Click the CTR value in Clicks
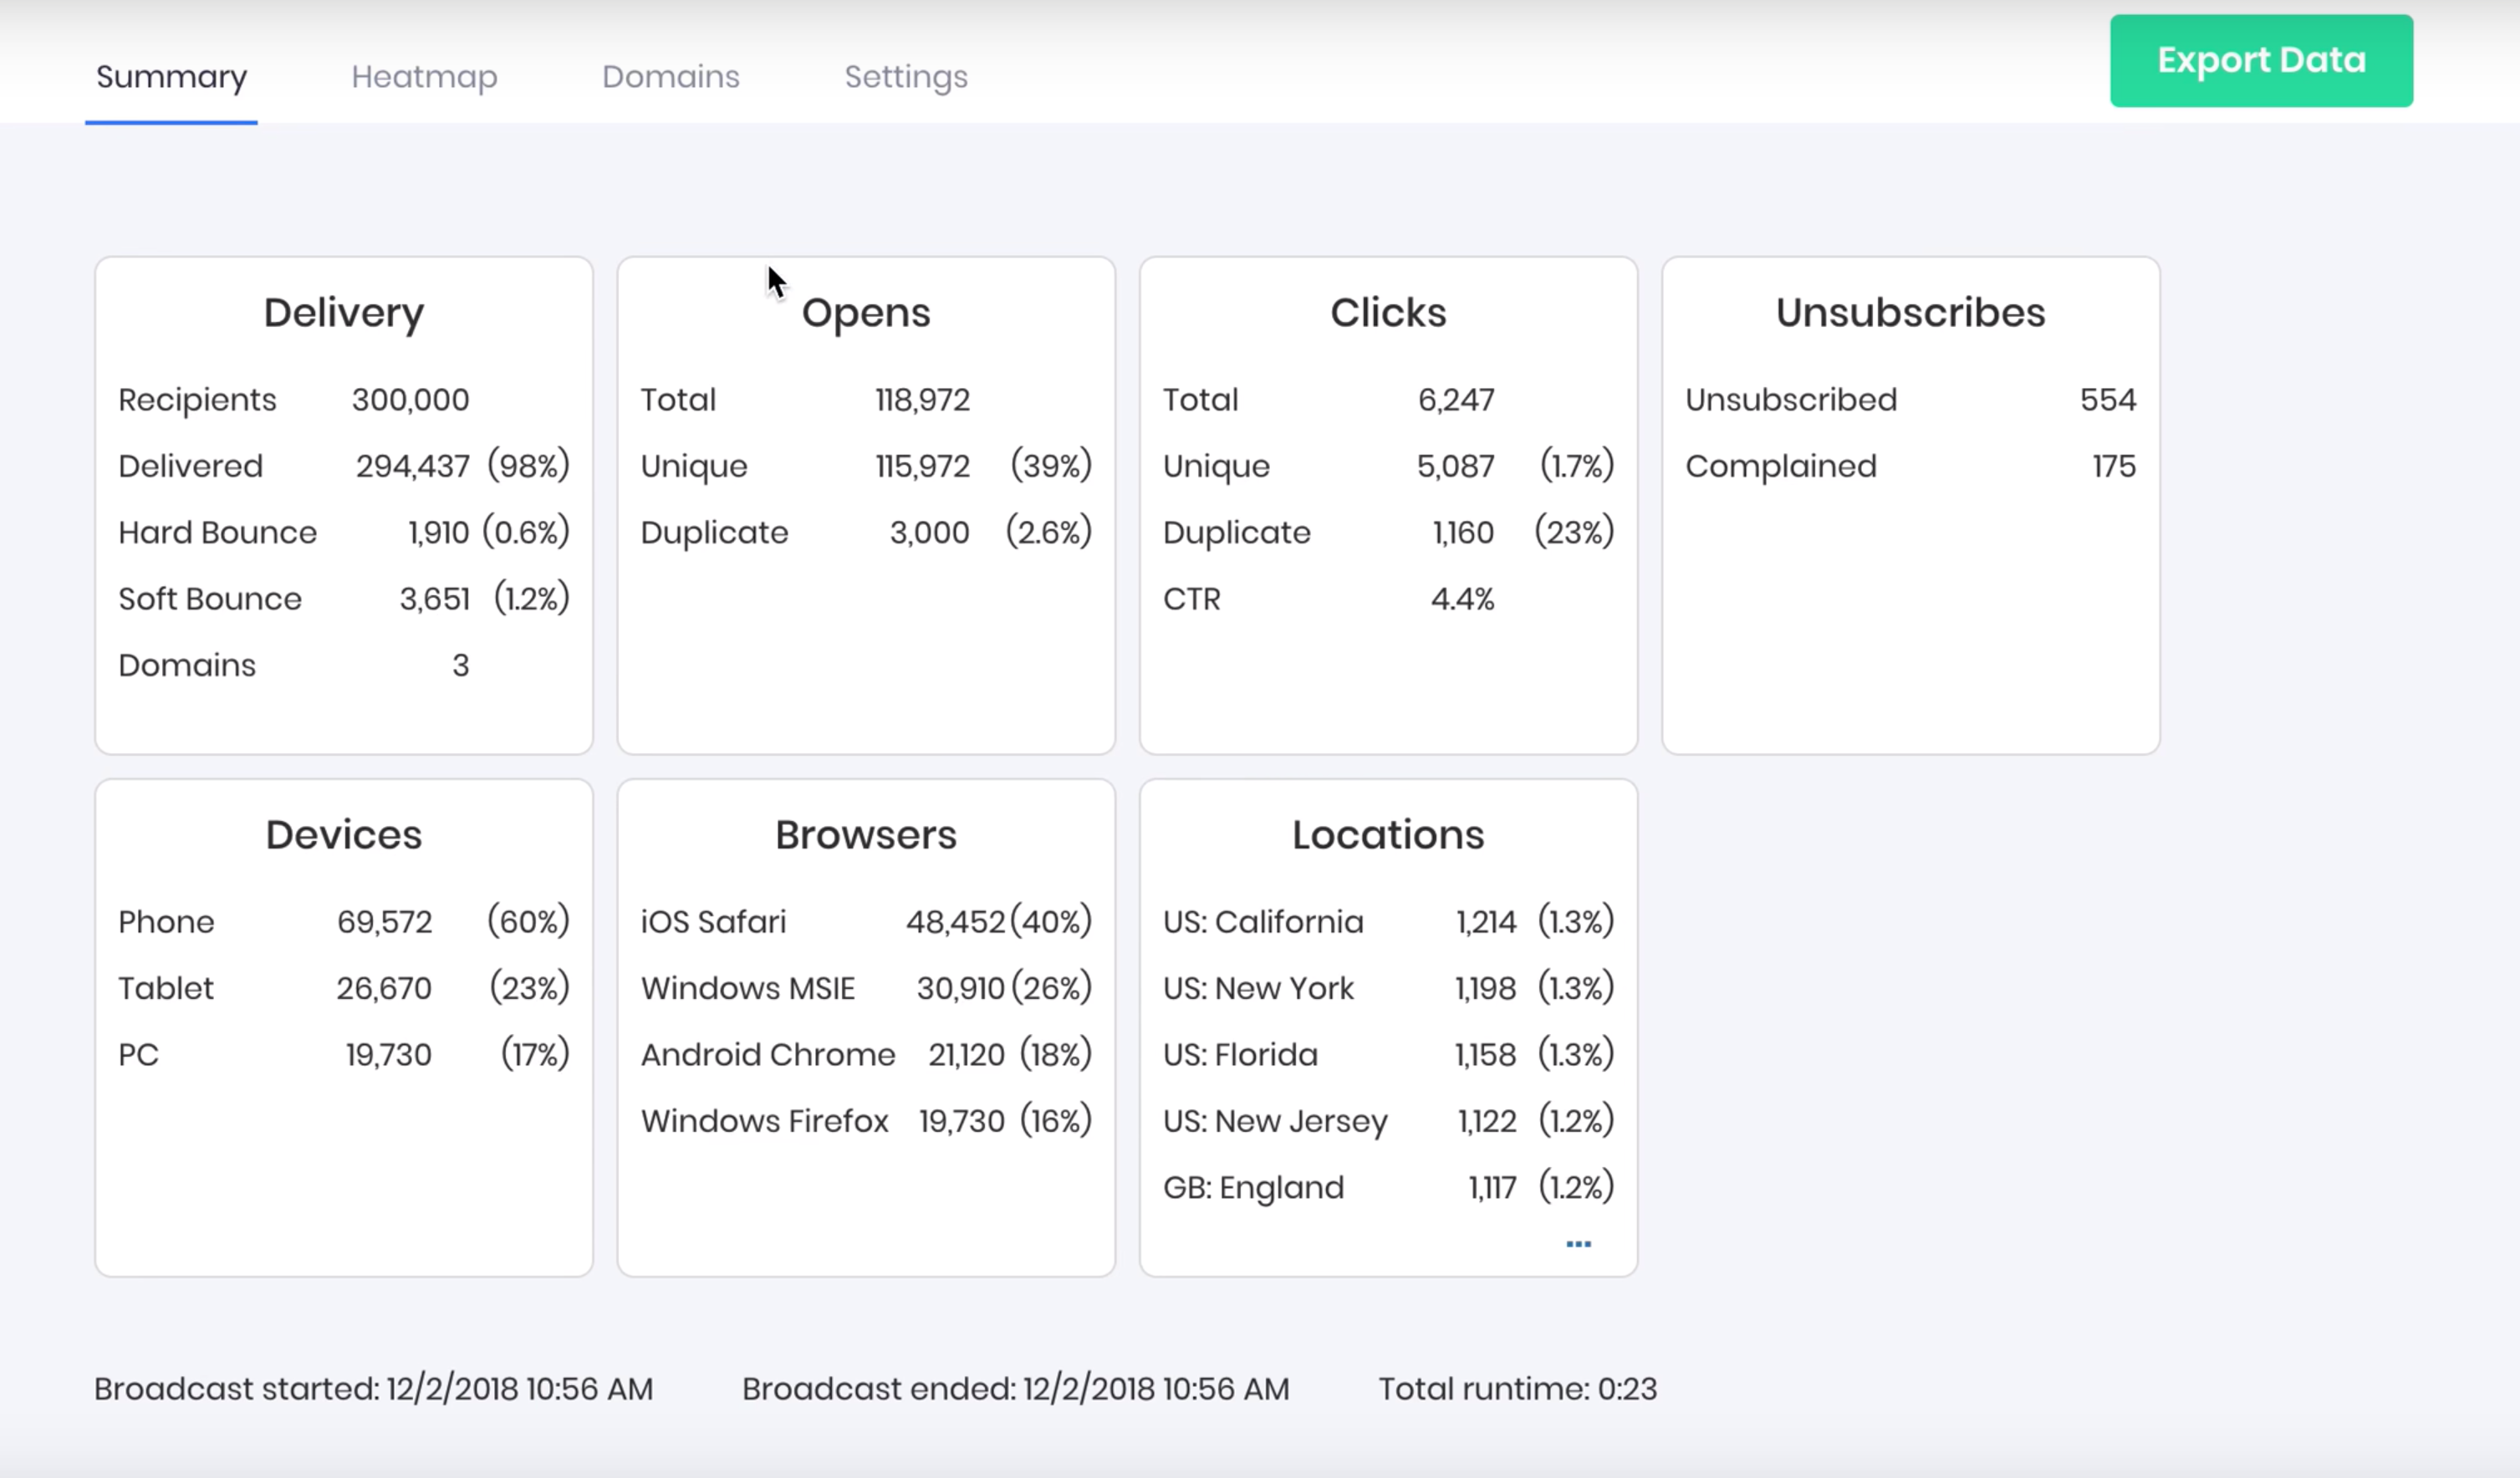Screen dimensions: 2520x1478 point(1461,599)
